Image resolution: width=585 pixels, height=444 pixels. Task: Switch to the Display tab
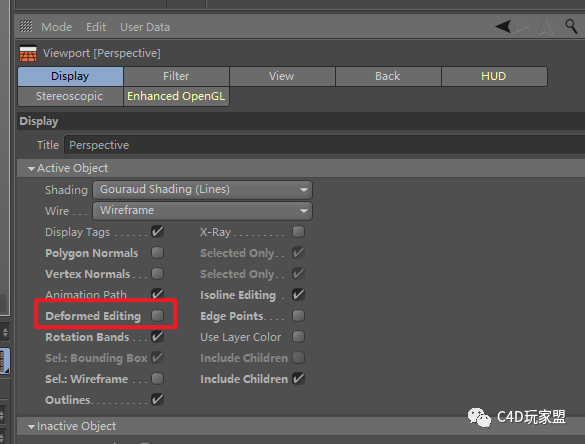point(70,76)
